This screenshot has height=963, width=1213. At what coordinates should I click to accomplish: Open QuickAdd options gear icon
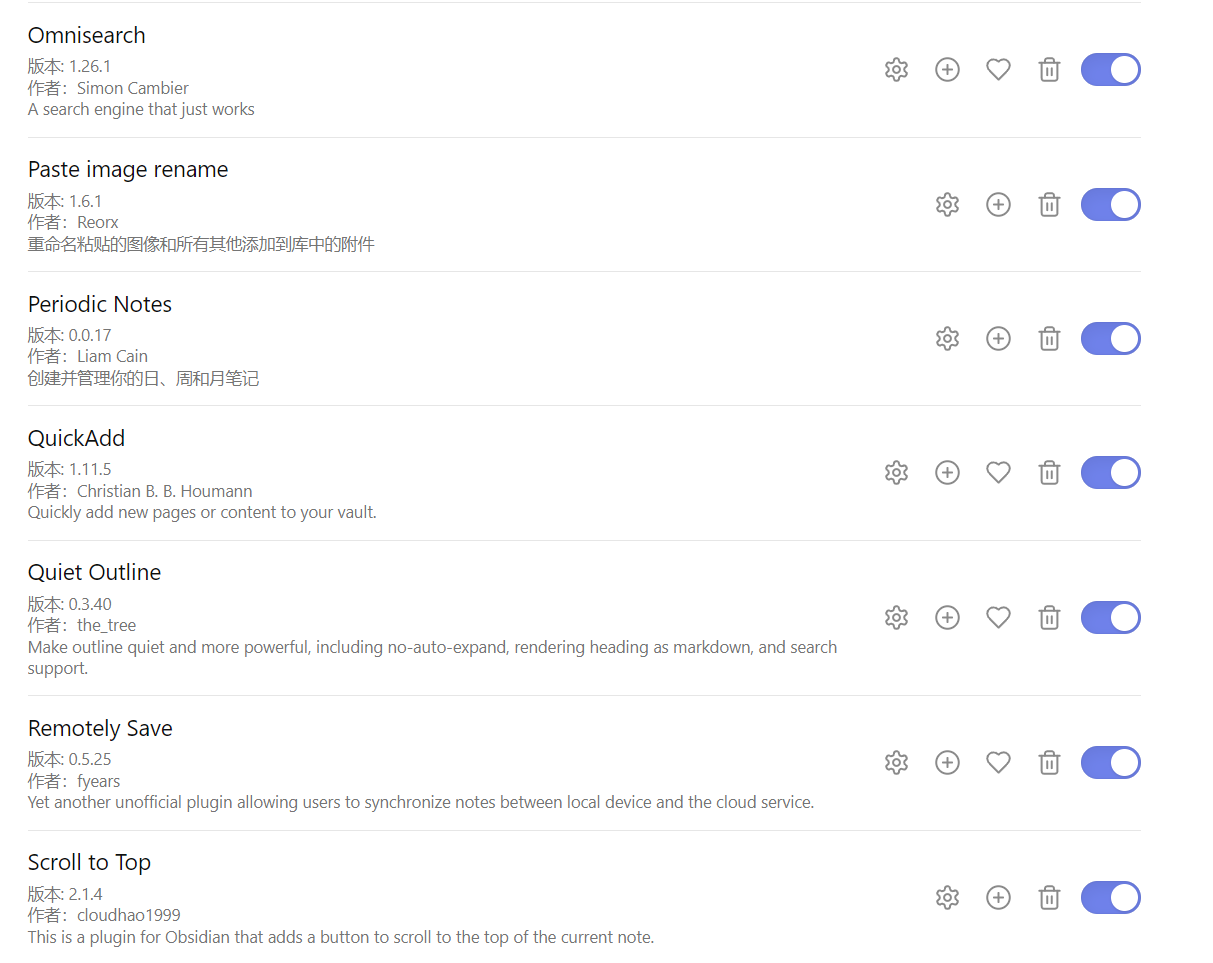pos(896,473)
